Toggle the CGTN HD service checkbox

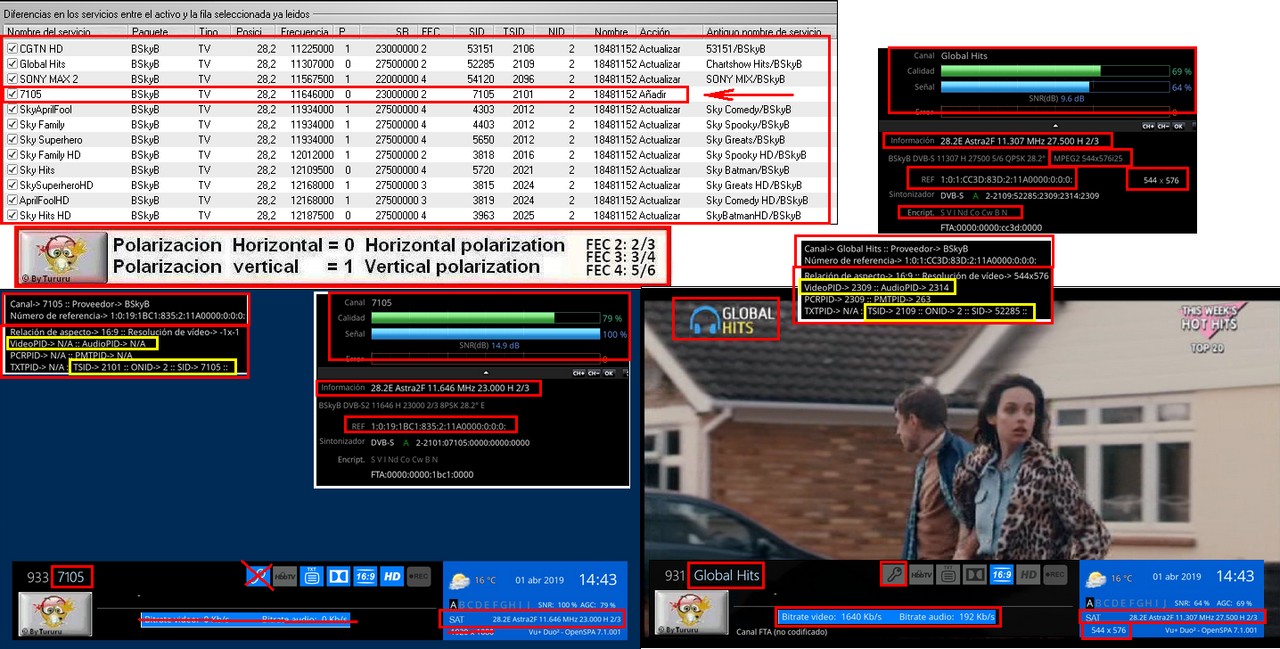[x=12, y=48]
